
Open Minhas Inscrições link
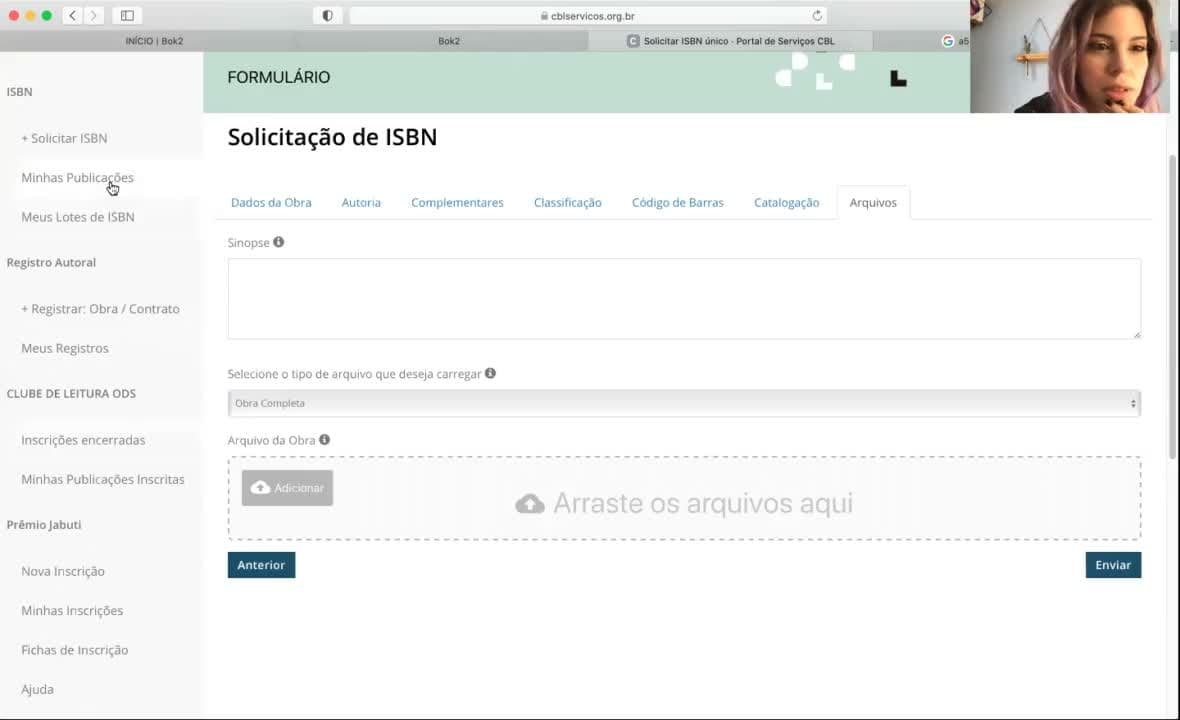(72, 610)
